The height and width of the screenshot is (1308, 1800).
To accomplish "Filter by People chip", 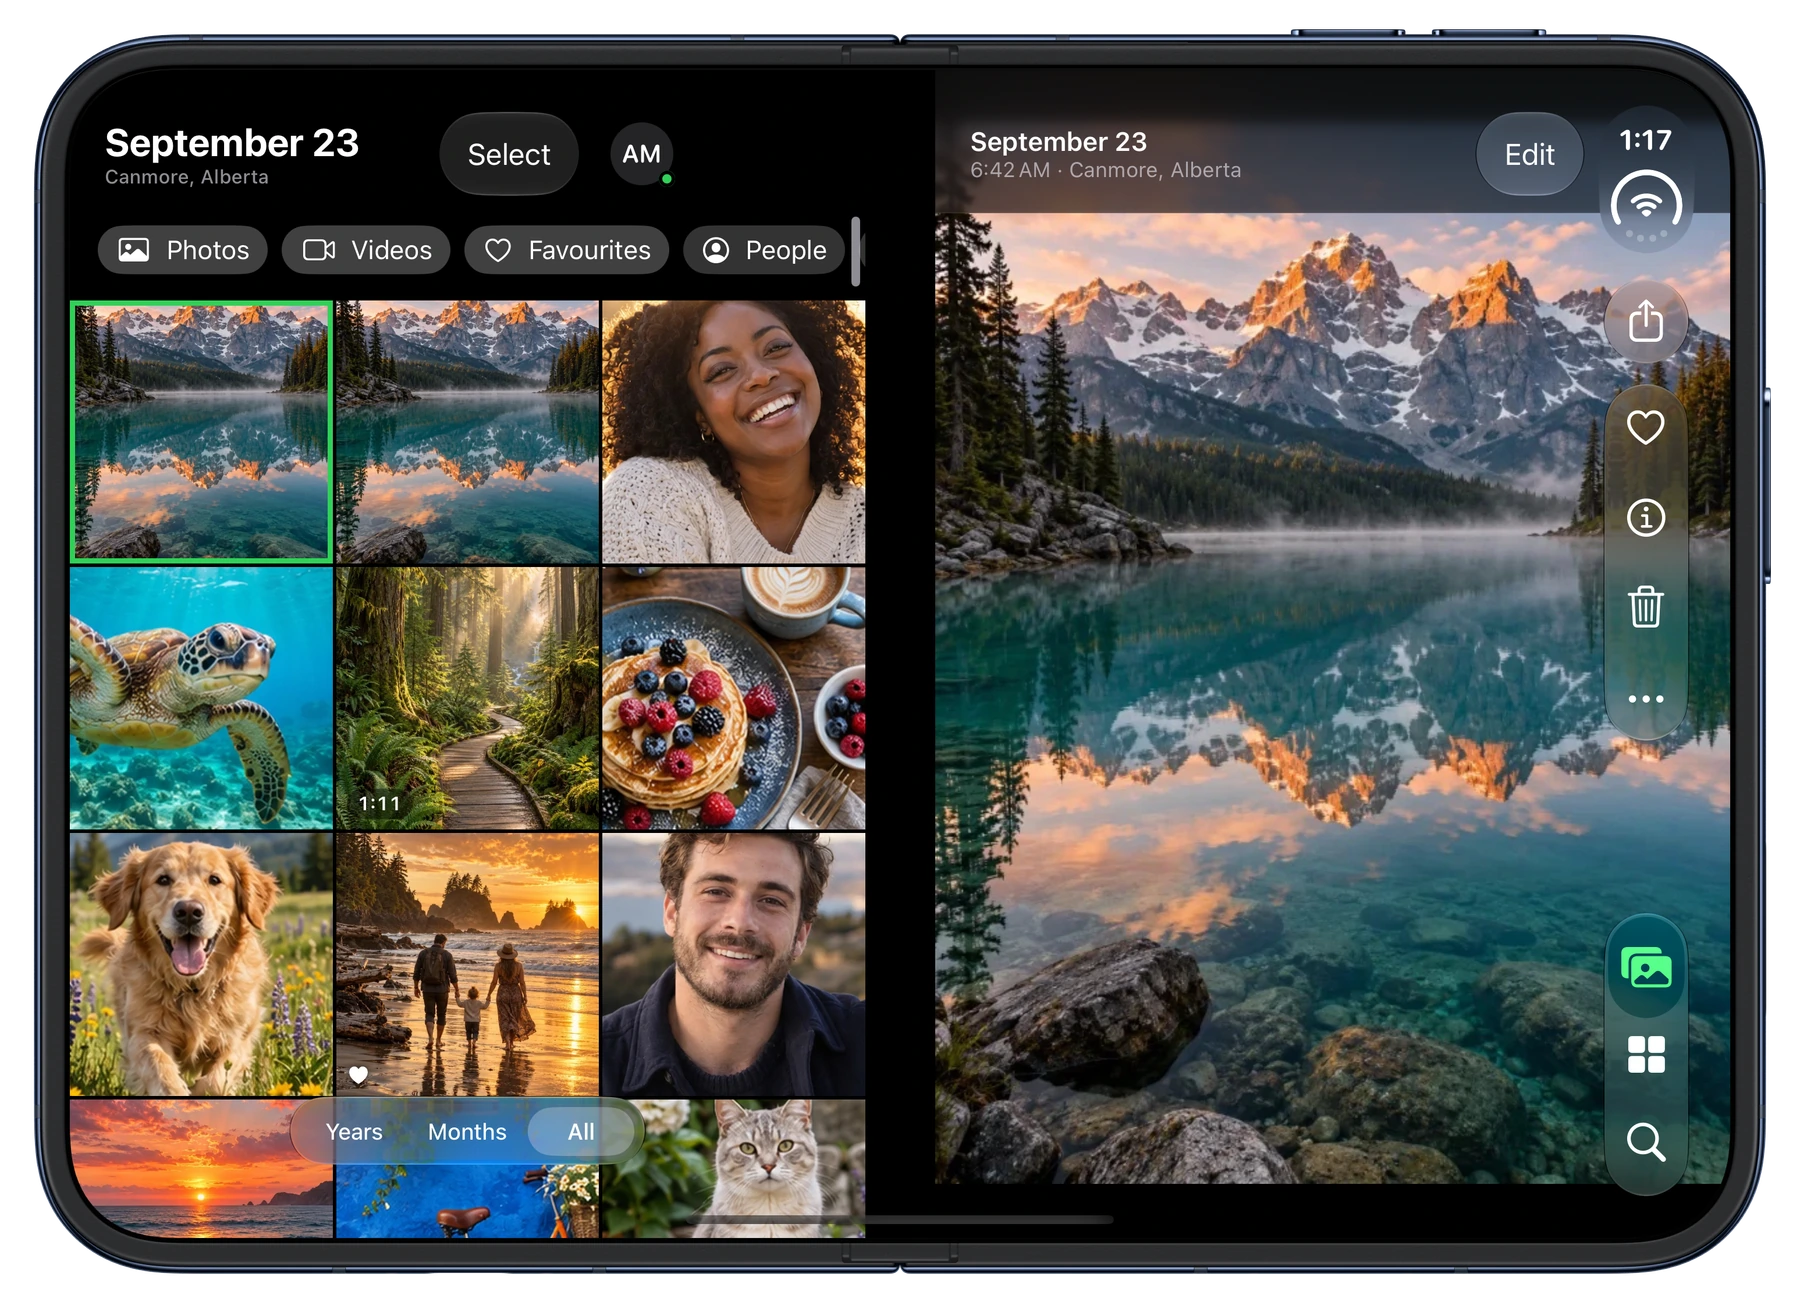I will coord(765,250).
